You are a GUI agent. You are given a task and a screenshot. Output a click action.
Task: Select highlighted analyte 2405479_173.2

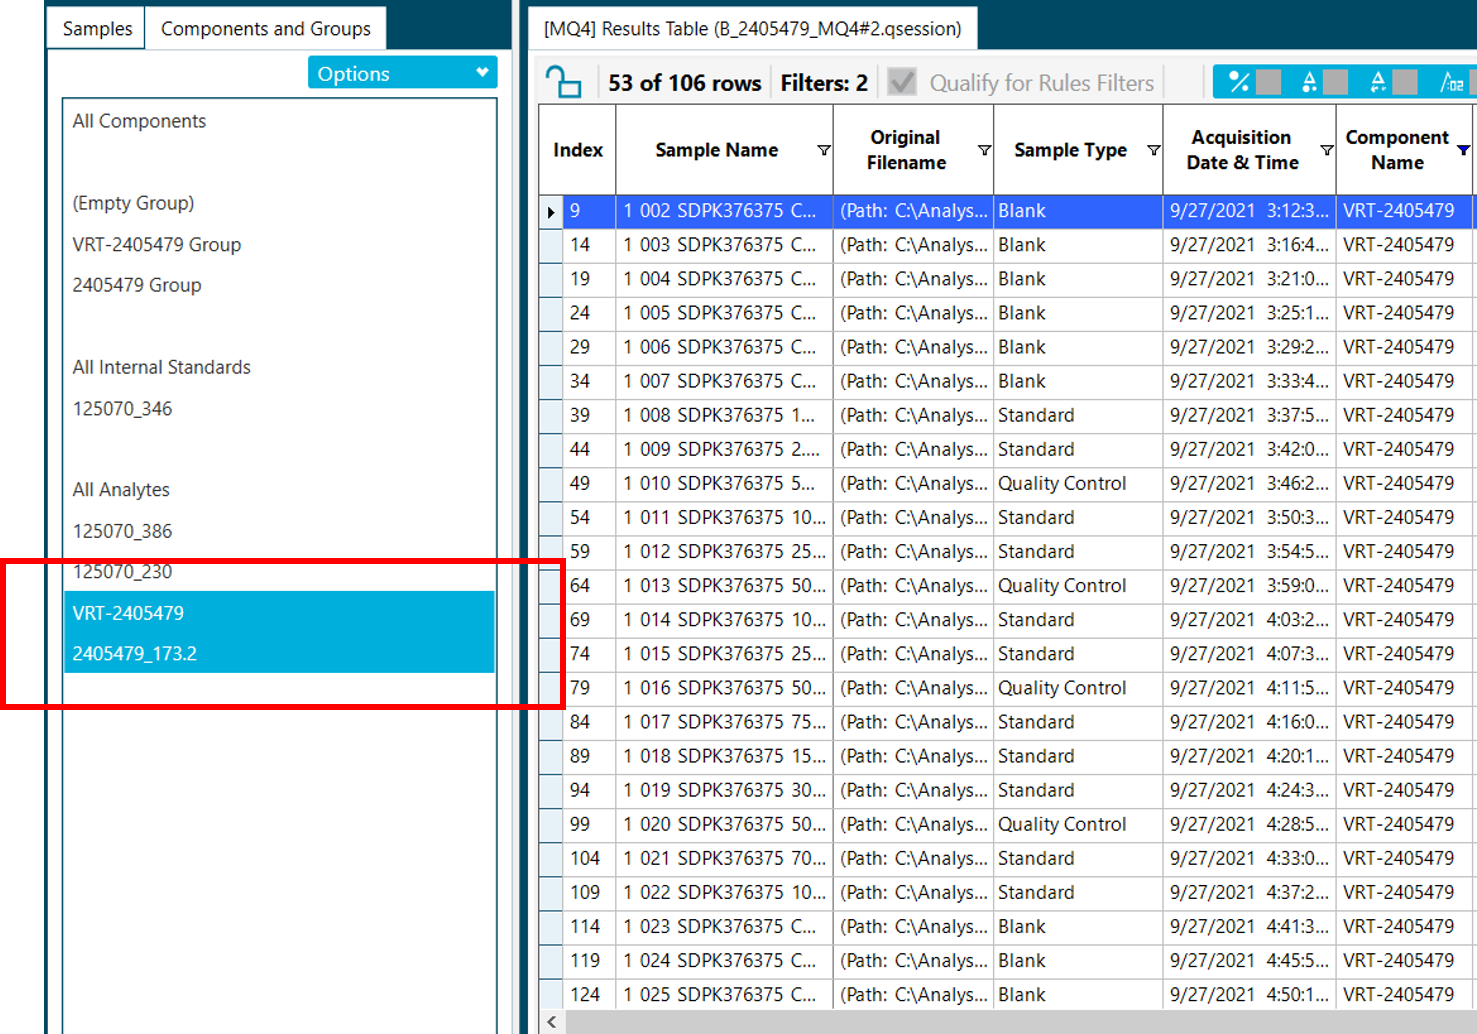point(279,653)
